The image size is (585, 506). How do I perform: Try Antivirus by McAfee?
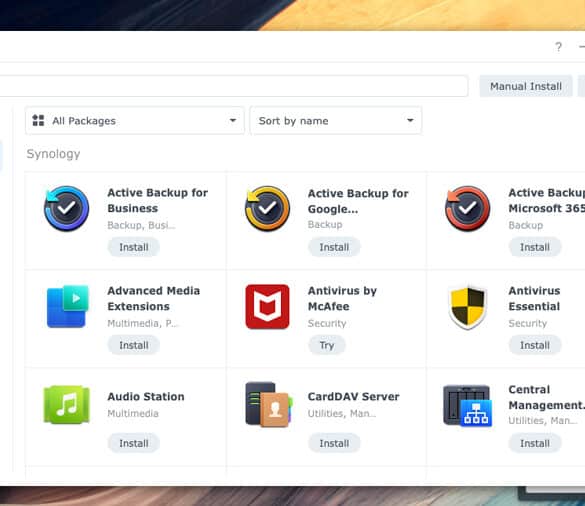(326, 345)
